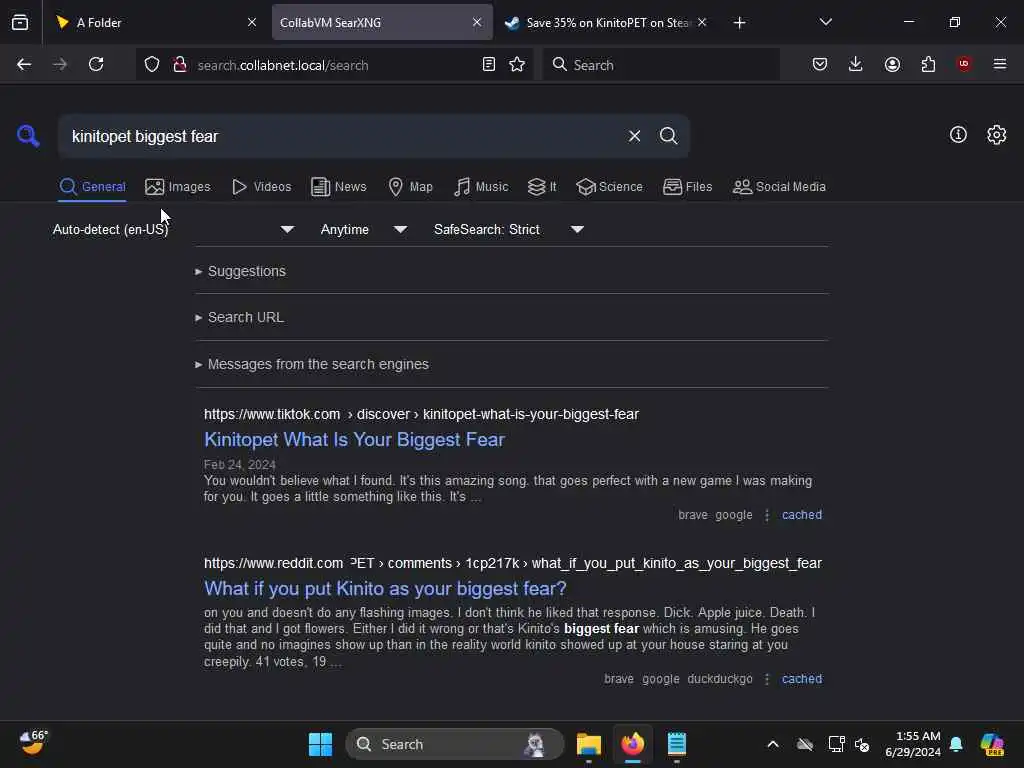
Task: Open the Firefox account icon
Action: click(892, 65)
